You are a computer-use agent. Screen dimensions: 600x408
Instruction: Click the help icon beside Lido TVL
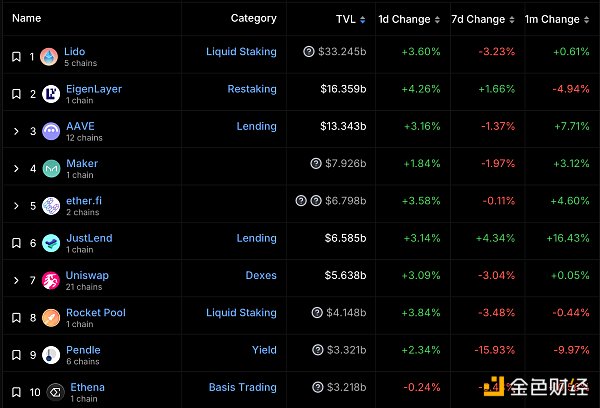[308, 52]
